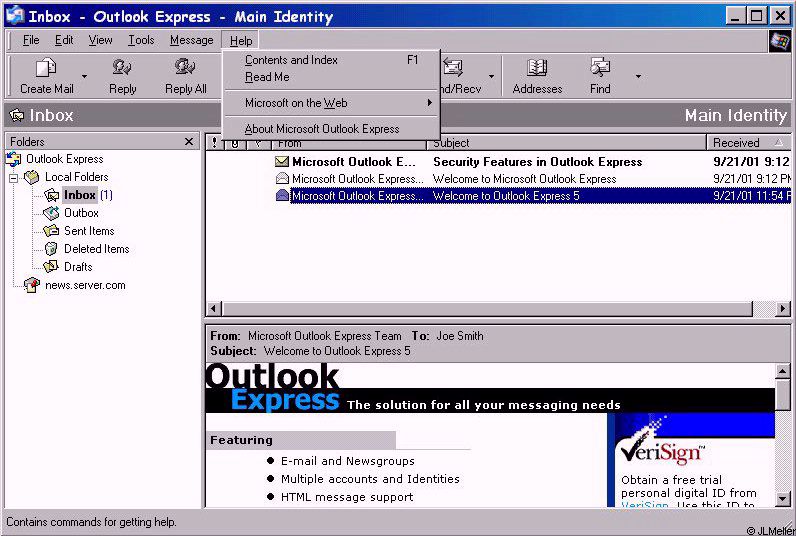Viewport: 796px width, 536px height.
Task: Sort messages by the From column
Action: [x=348, y=143]
